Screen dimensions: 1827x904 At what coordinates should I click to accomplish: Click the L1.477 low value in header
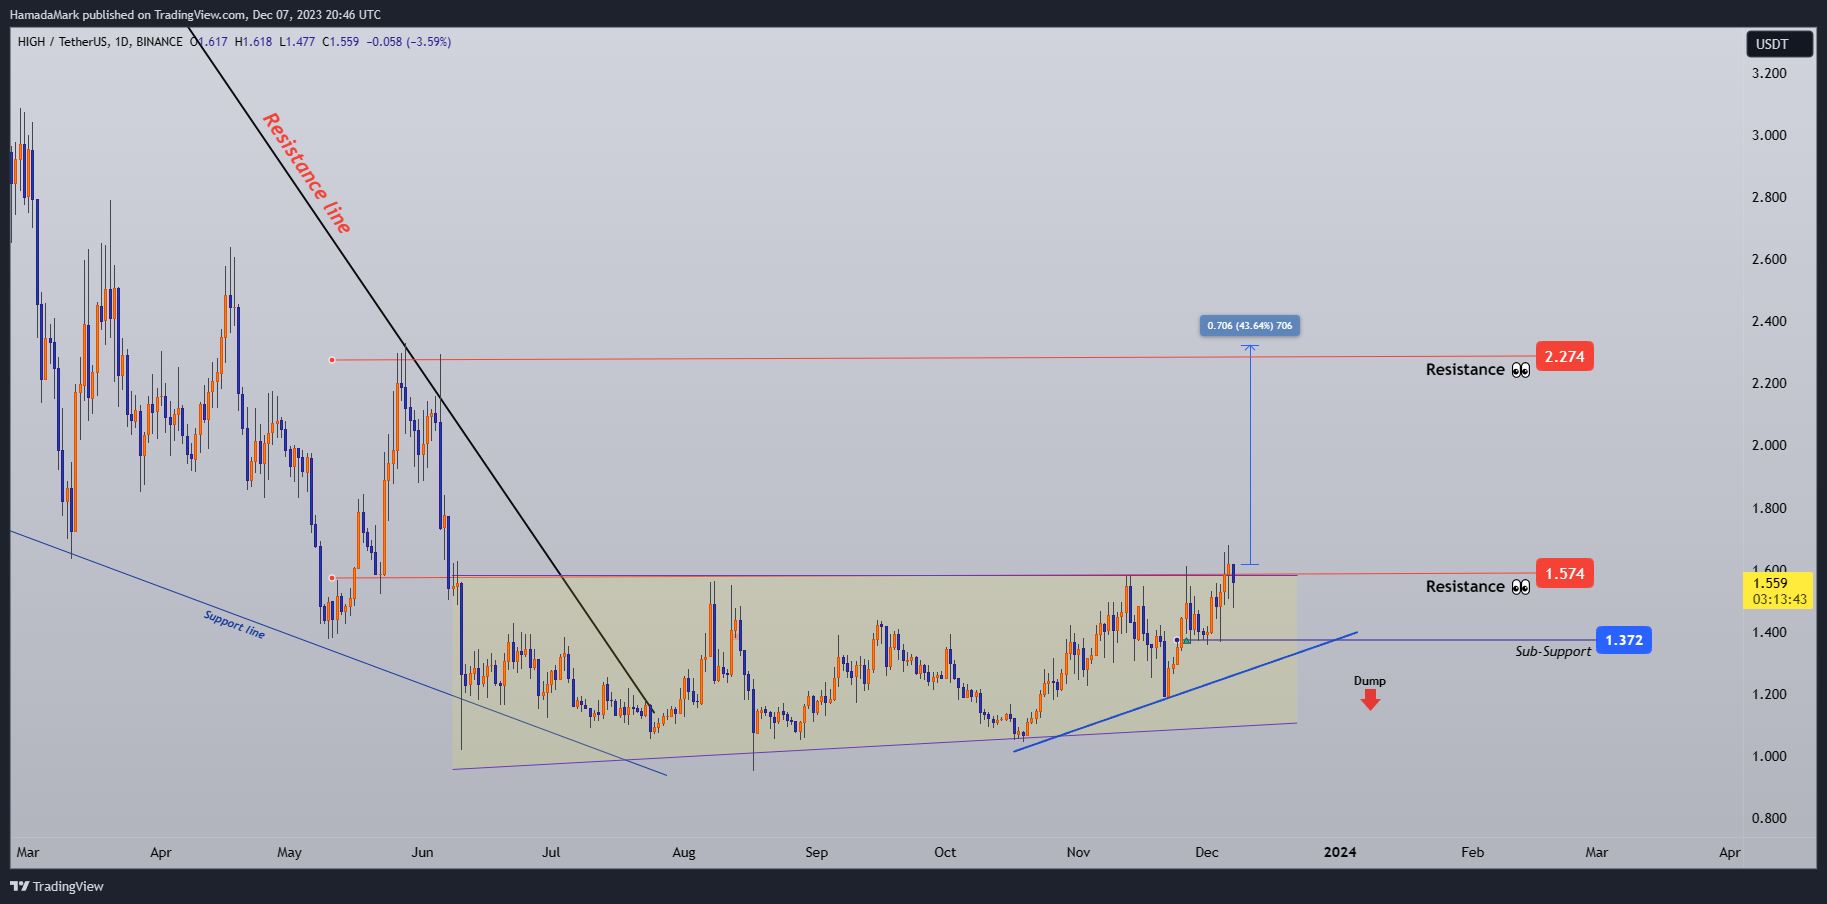pos(297,42)
